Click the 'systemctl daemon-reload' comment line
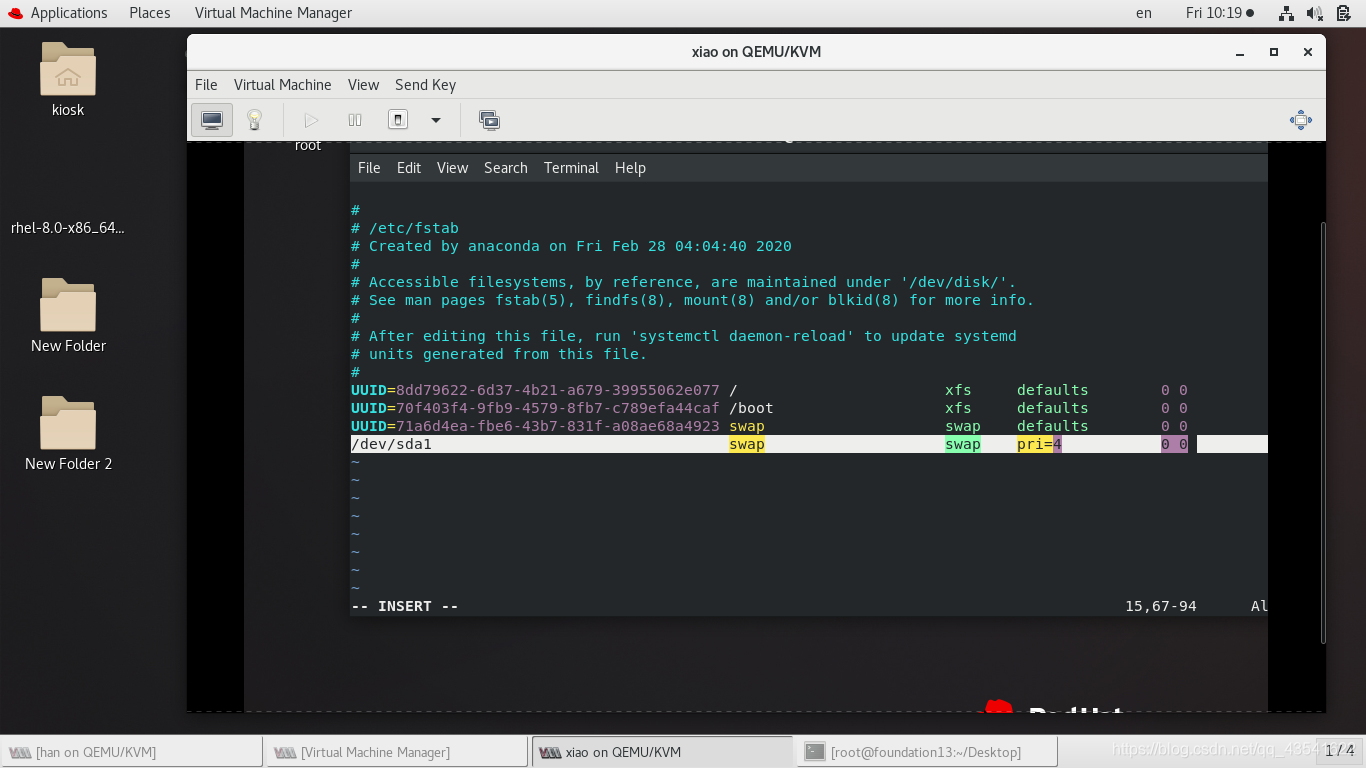This screenshot has height=768, width=1366. (x=684, y=336)
